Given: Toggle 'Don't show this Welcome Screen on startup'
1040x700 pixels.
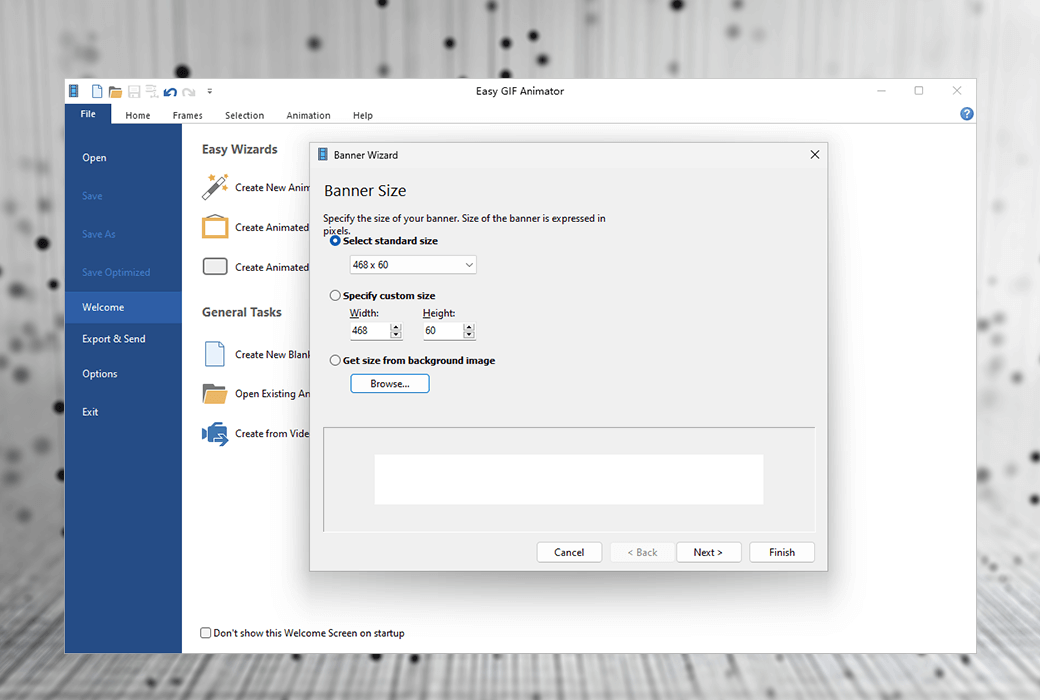Looking at the screenshot, I should pyautogui.click(x=206, y=633).
